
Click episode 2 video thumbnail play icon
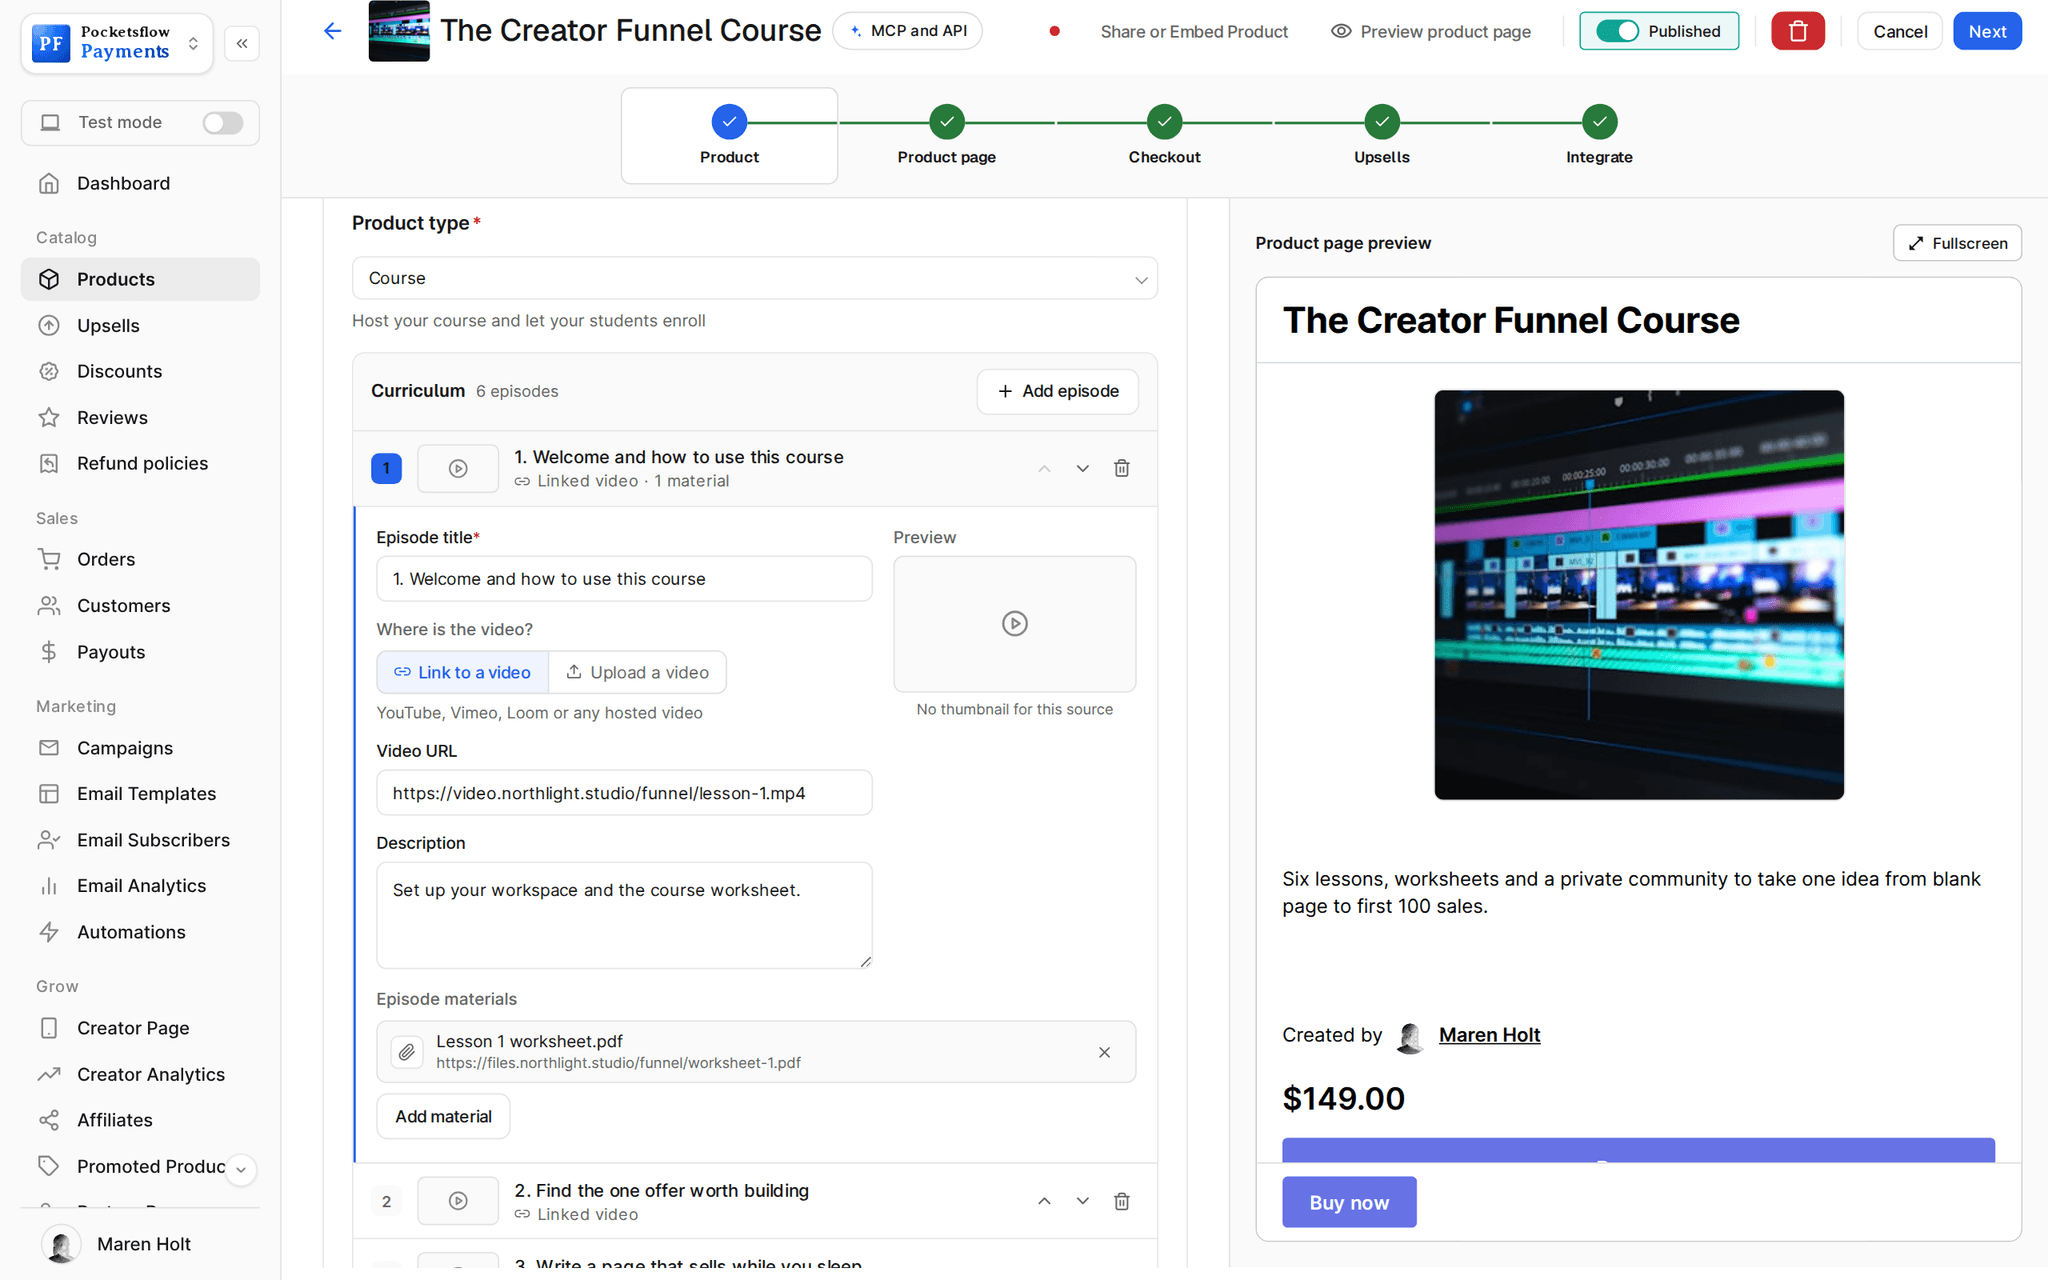[458, 1201]
